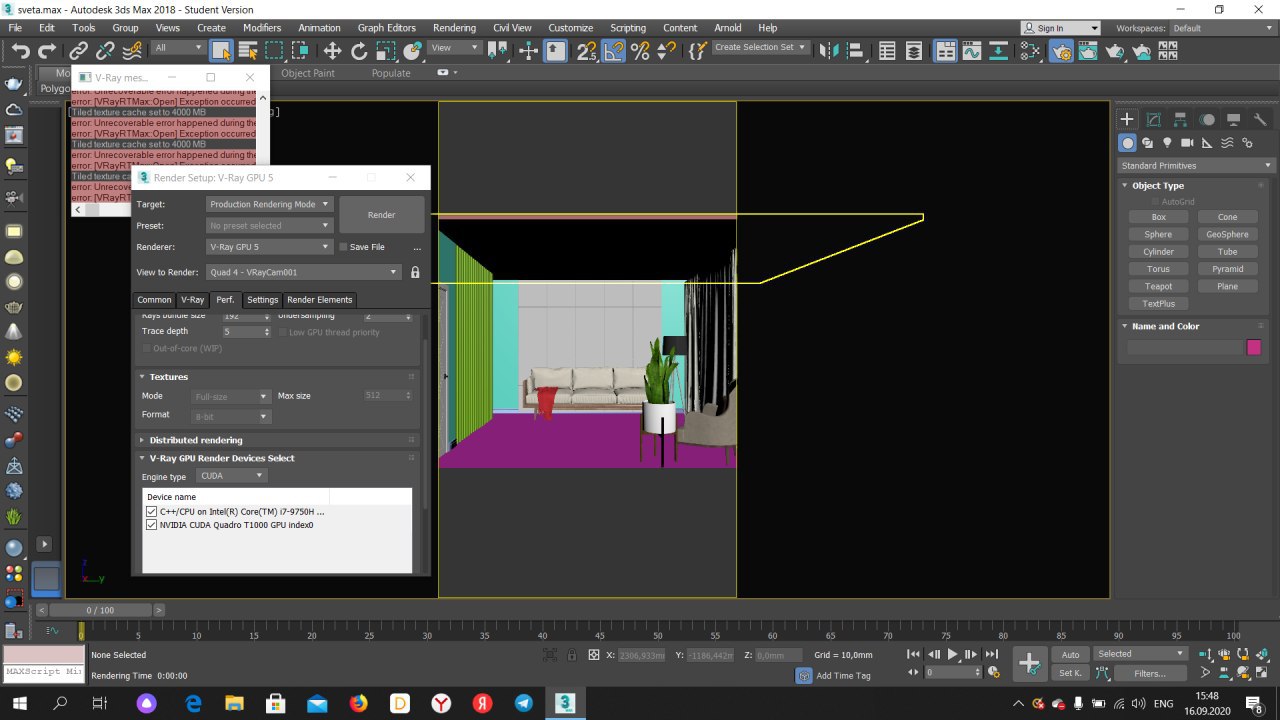Open Time Configuration clock icon
1280x720 pixels.
point(992,673)
